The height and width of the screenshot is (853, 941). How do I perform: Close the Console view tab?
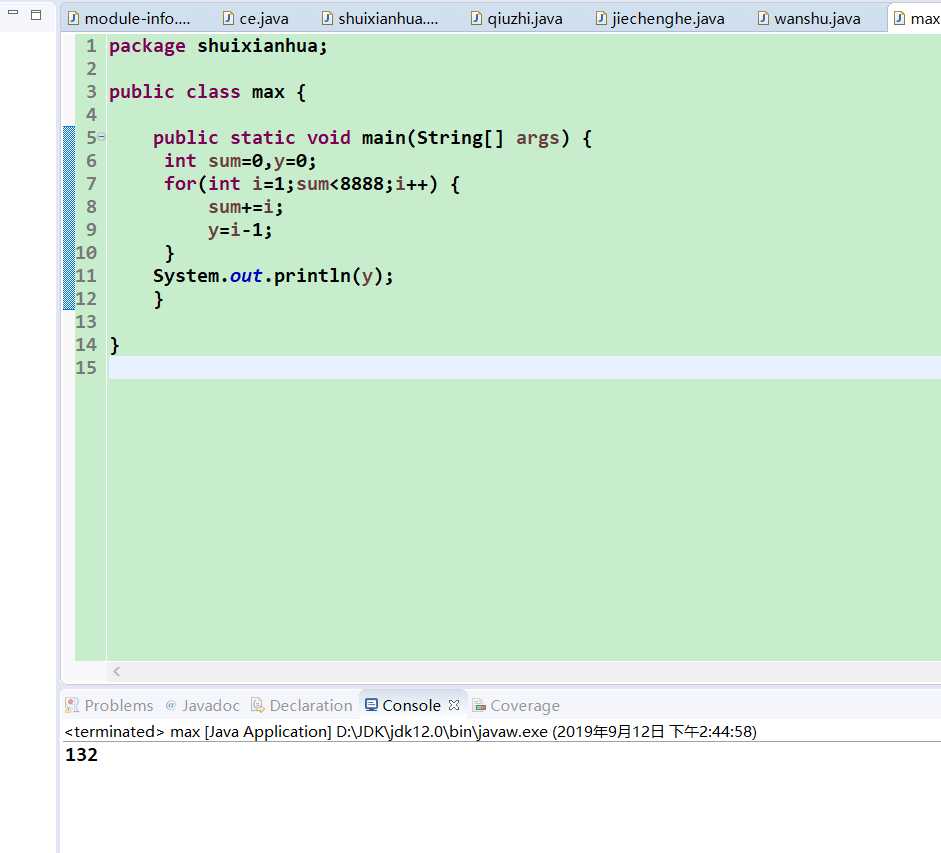tap(454, 705)
